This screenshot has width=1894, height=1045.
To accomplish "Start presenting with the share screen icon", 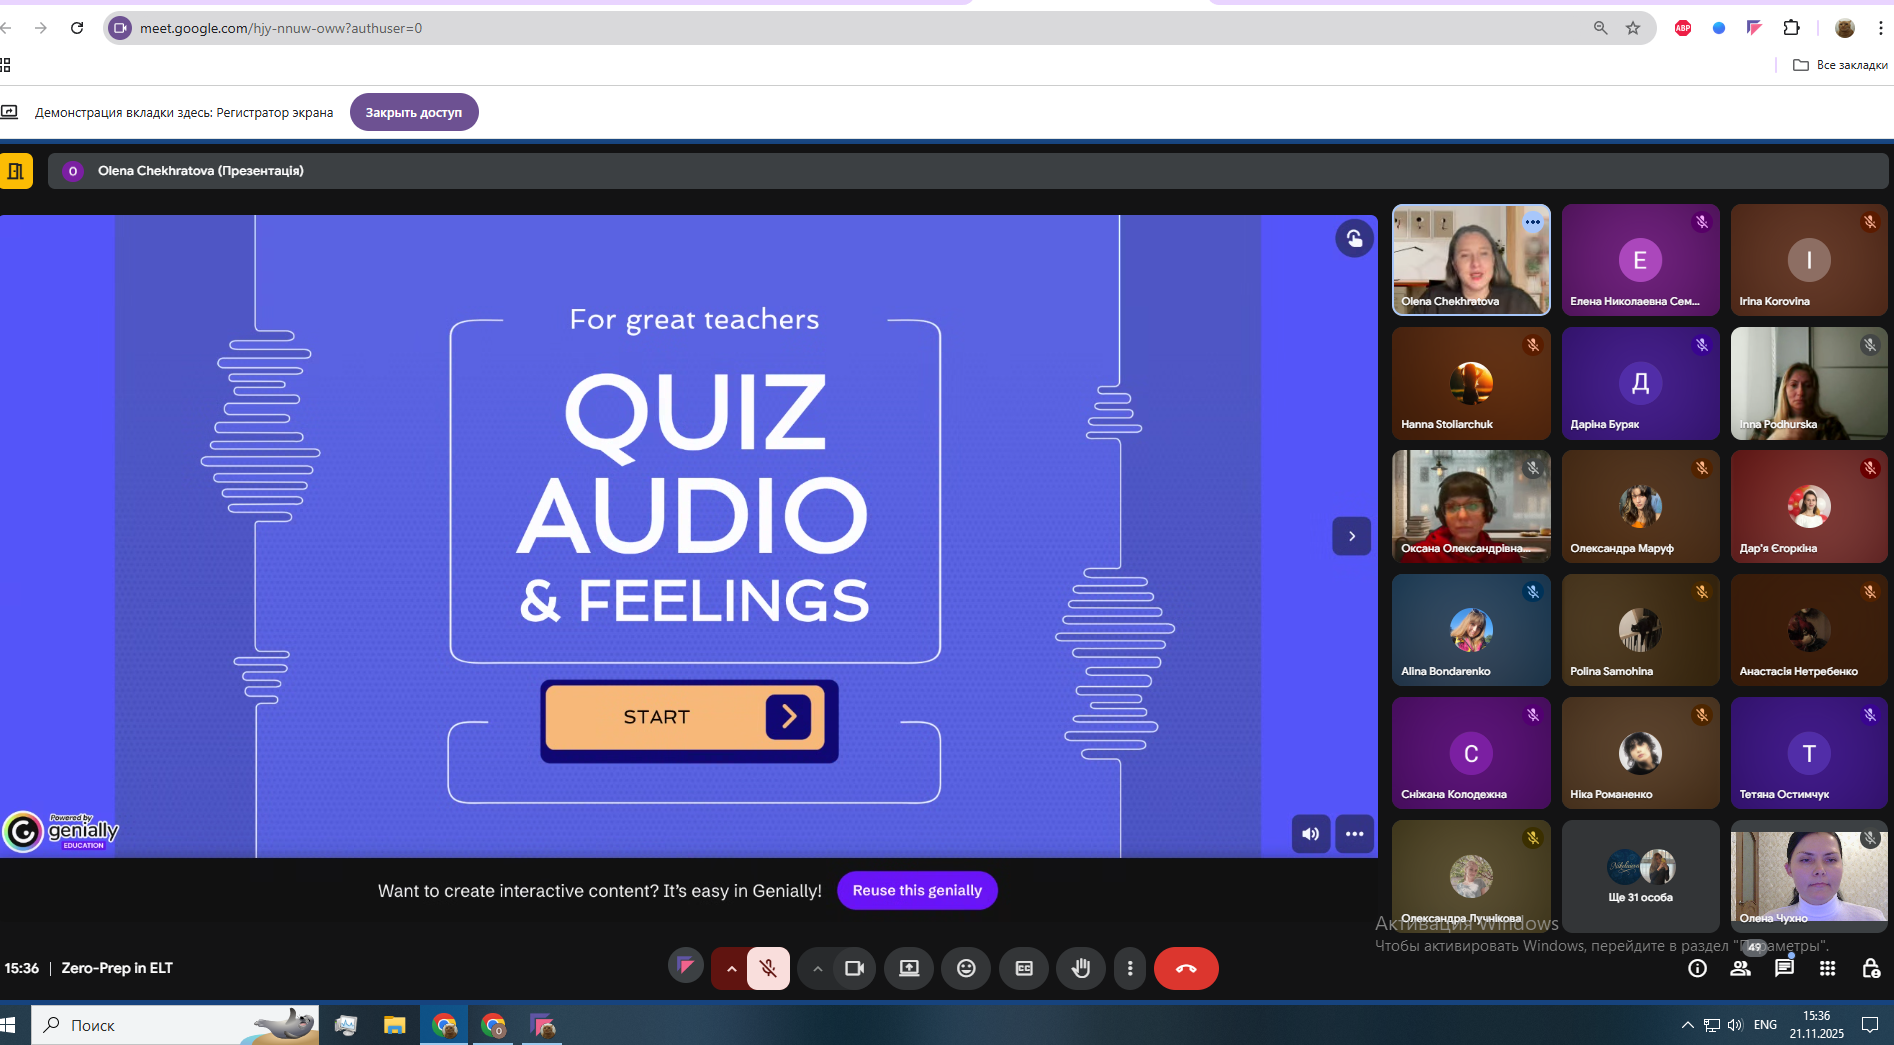I will coord(909,968).
